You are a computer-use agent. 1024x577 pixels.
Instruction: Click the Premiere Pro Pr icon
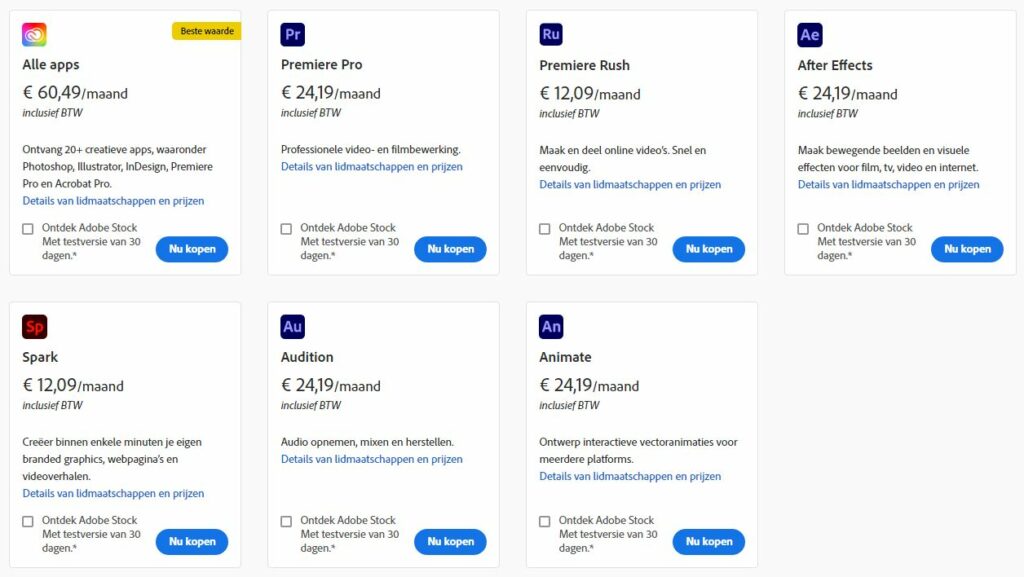[293, 35]
